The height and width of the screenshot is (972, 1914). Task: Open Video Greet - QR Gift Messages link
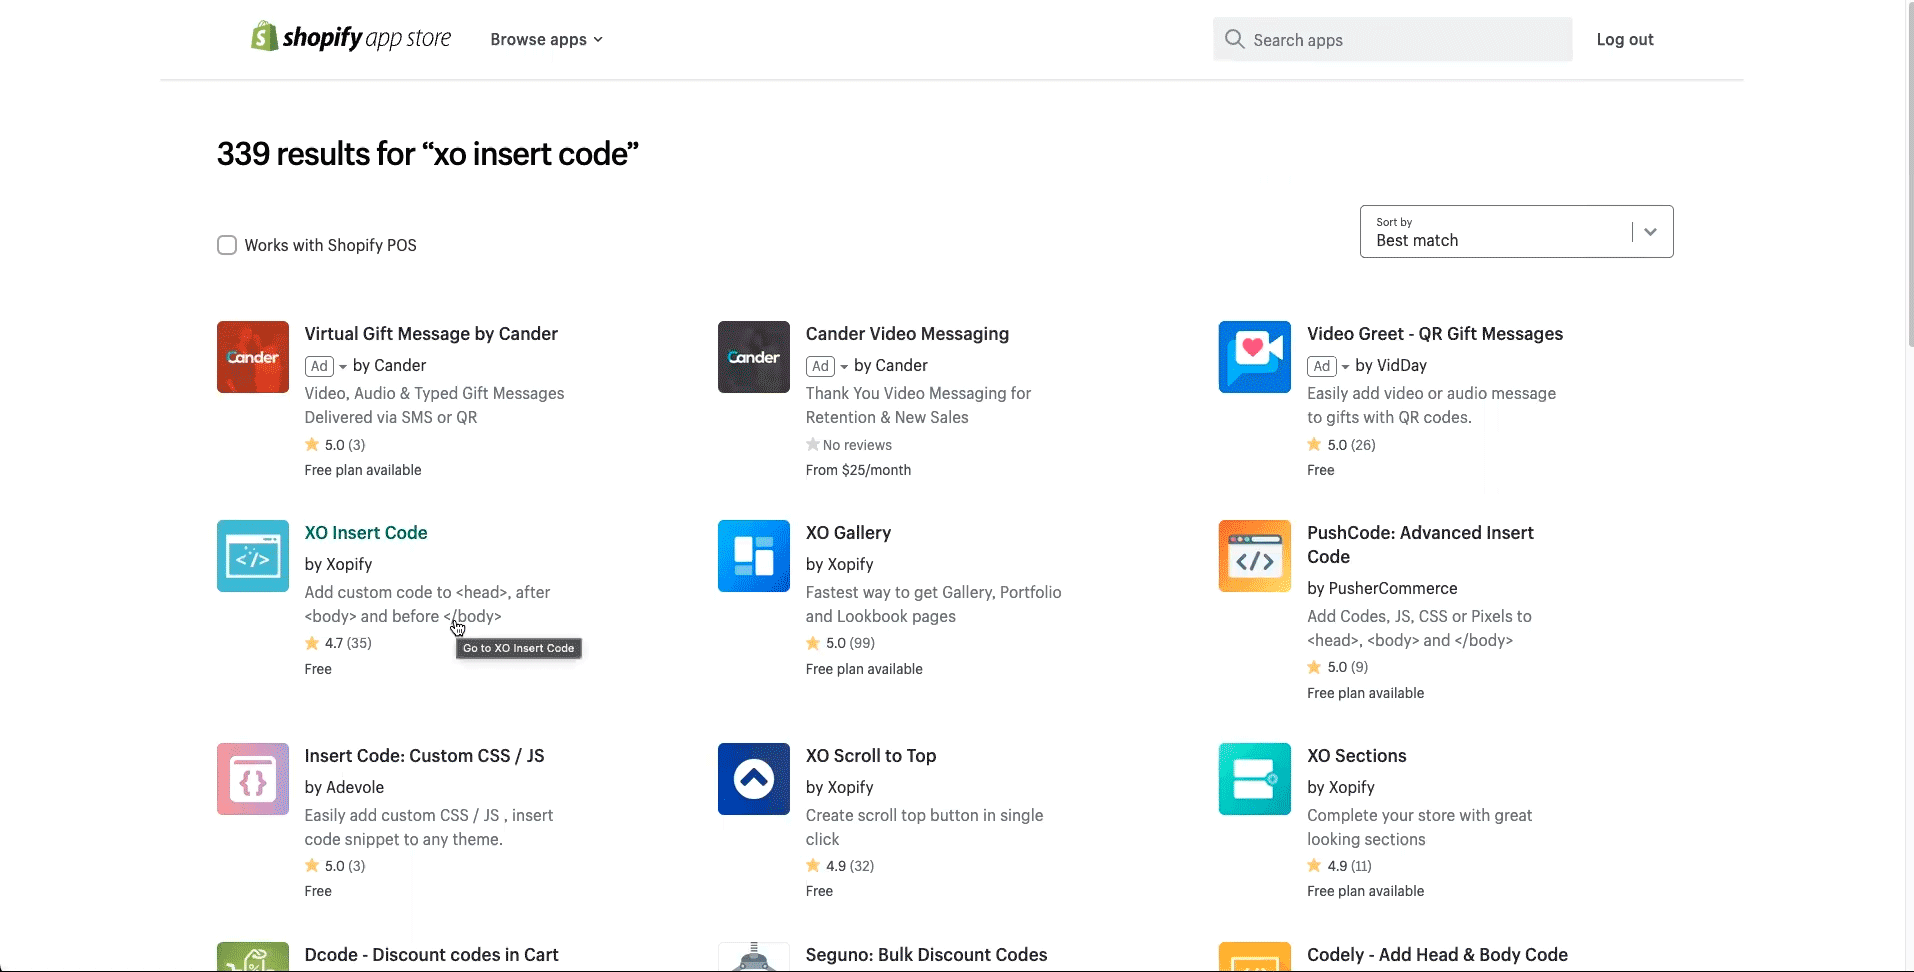click(1435, 333)
